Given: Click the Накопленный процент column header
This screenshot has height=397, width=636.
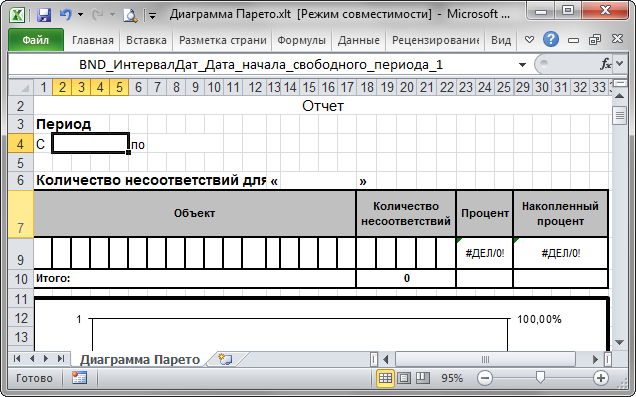Looking at the screenshot, I should 560,213.
